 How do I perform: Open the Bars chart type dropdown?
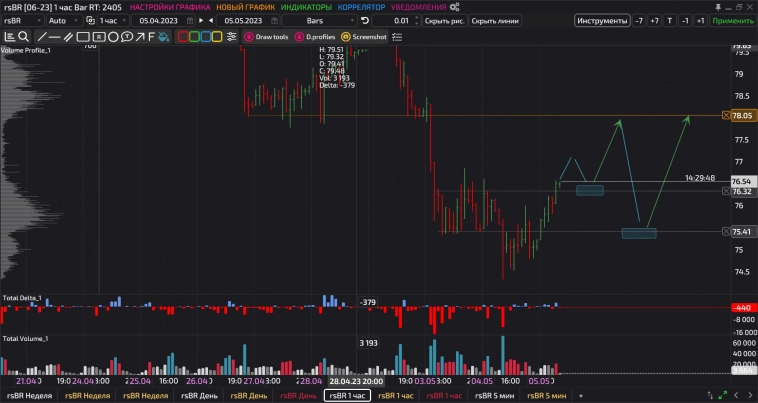[320, 21]
